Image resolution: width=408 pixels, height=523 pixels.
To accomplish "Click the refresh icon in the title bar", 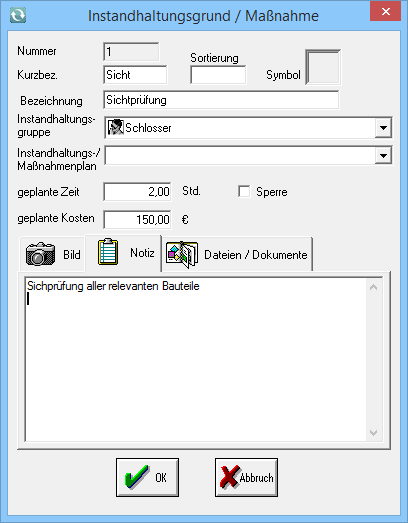I will [18, 15].
